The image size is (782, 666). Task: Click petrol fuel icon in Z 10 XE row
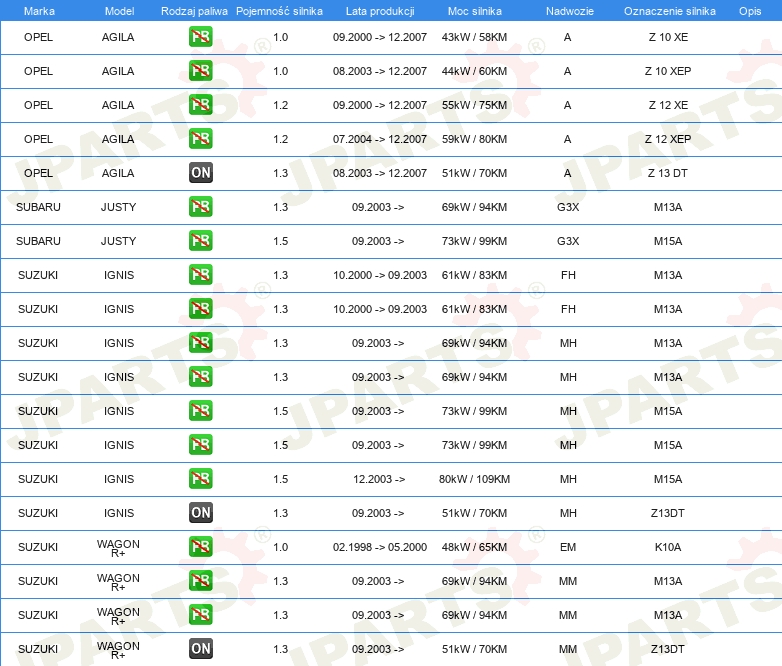click(200, 37)
